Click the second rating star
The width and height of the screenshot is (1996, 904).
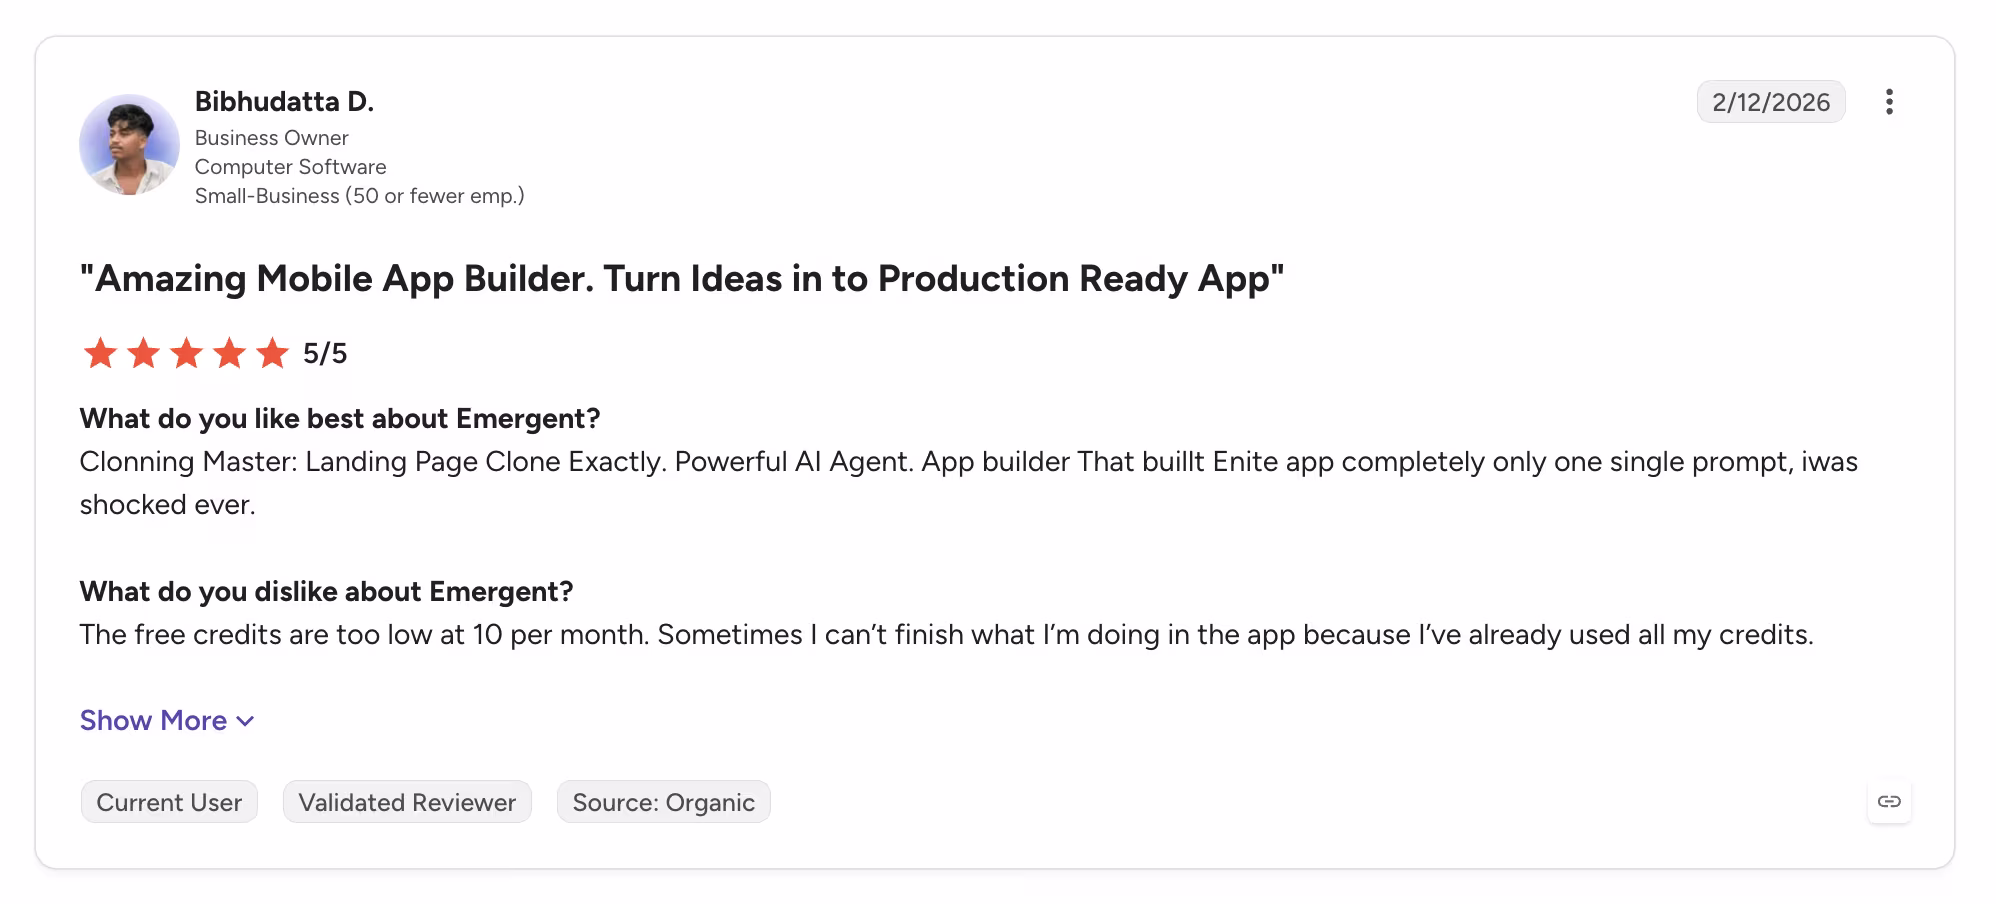(143, 353)
